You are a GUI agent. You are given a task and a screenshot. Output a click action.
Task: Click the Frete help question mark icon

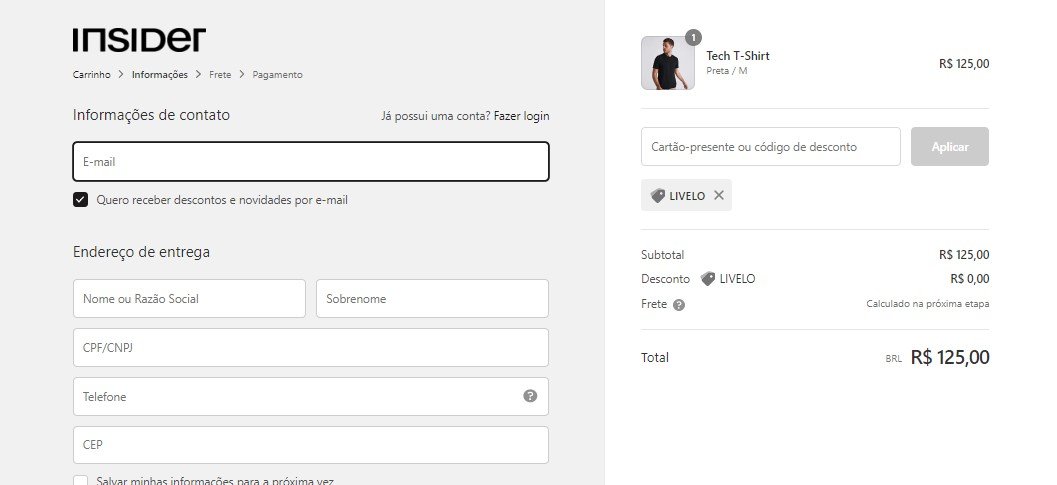click(x=679, y=305)
